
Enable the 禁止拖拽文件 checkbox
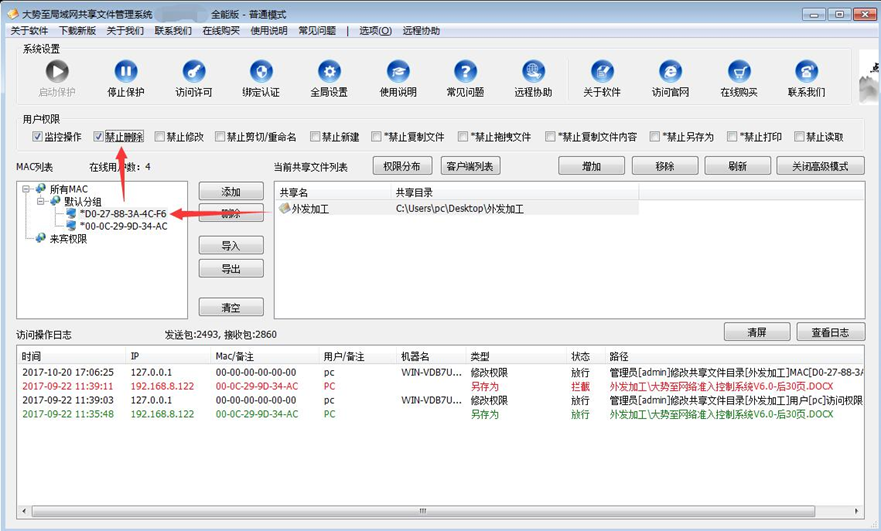click(x=463, y=137)
